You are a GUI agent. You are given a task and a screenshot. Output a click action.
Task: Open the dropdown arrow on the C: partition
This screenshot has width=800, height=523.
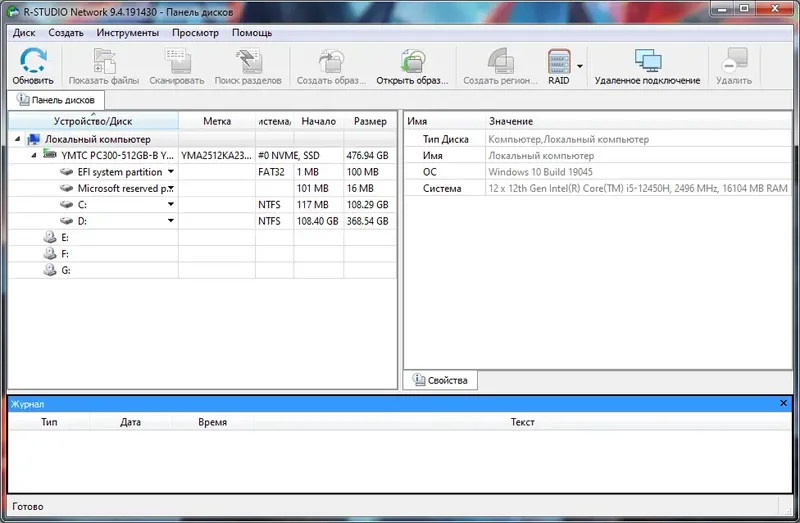click(x=171, y=204)
